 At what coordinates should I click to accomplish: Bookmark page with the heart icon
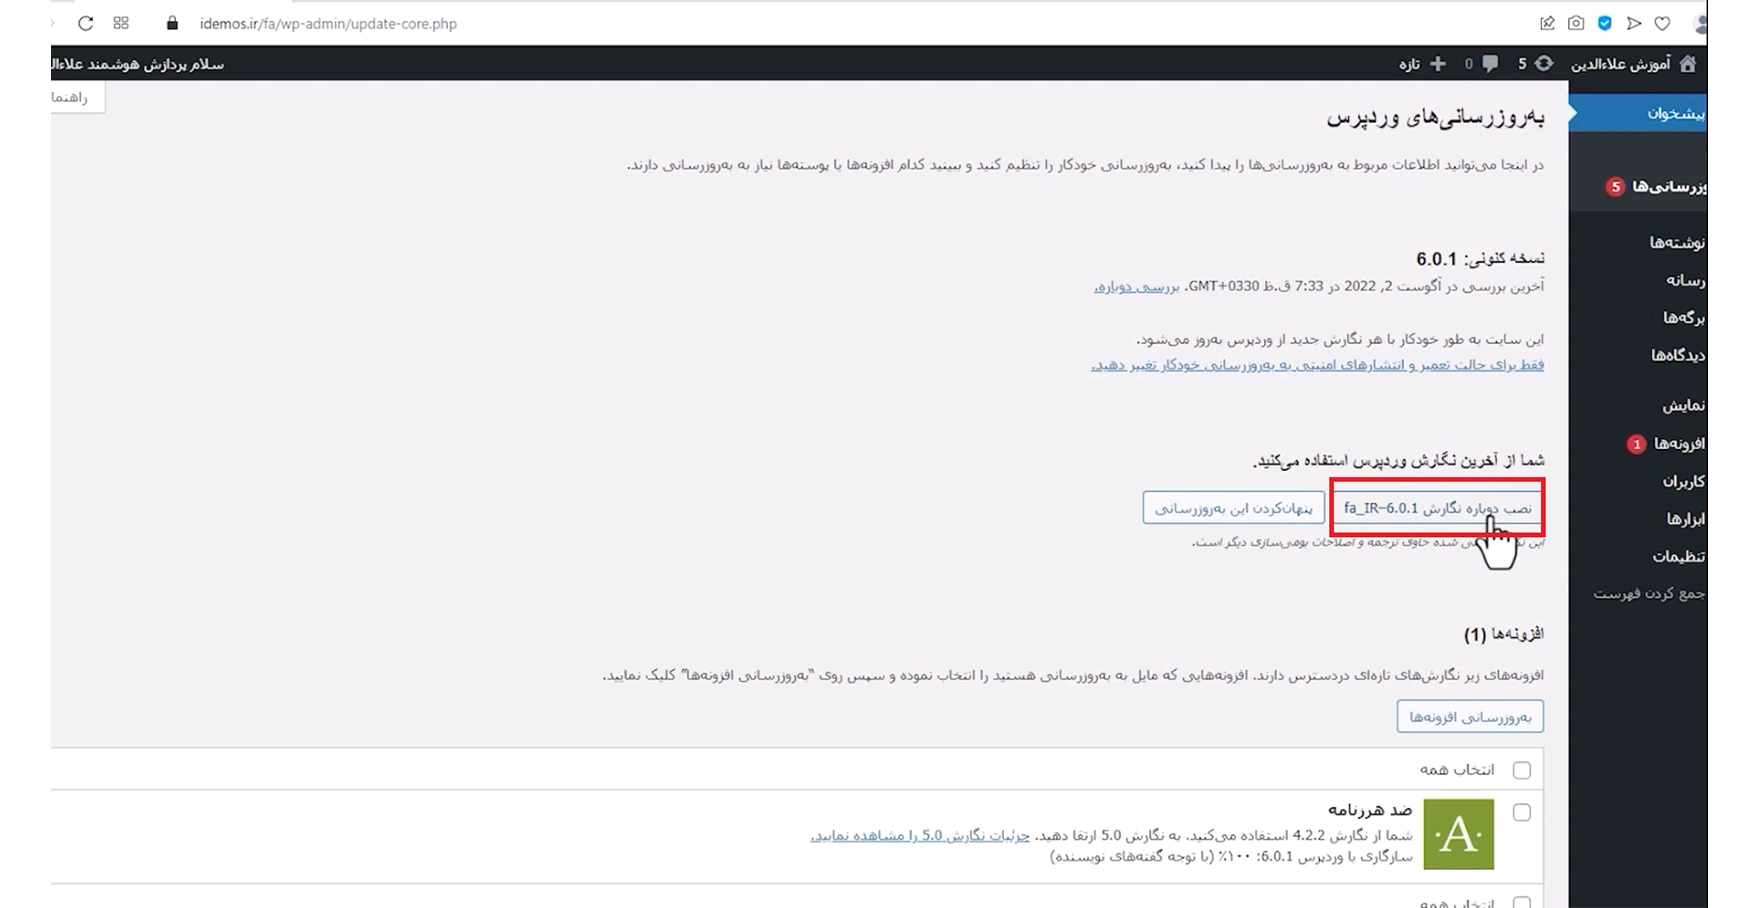click(x=1663, y=23)
